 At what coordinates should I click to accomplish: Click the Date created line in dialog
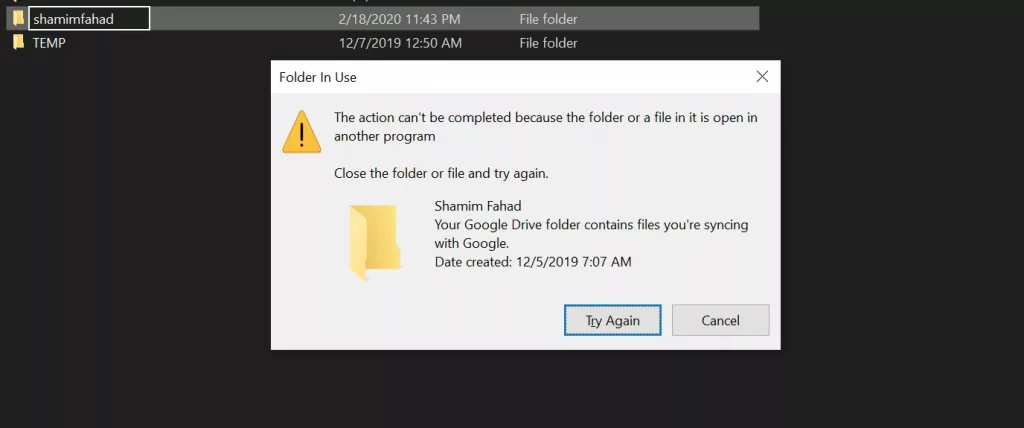point(533,262)
